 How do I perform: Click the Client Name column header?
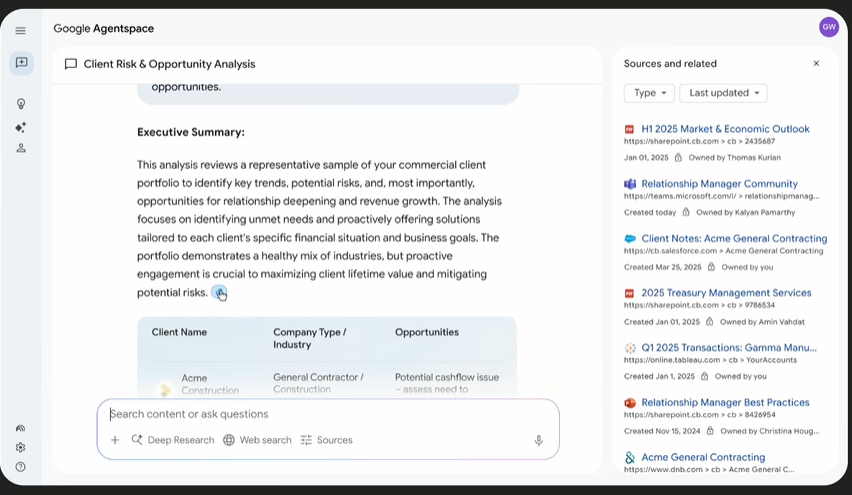coord(179,332)
